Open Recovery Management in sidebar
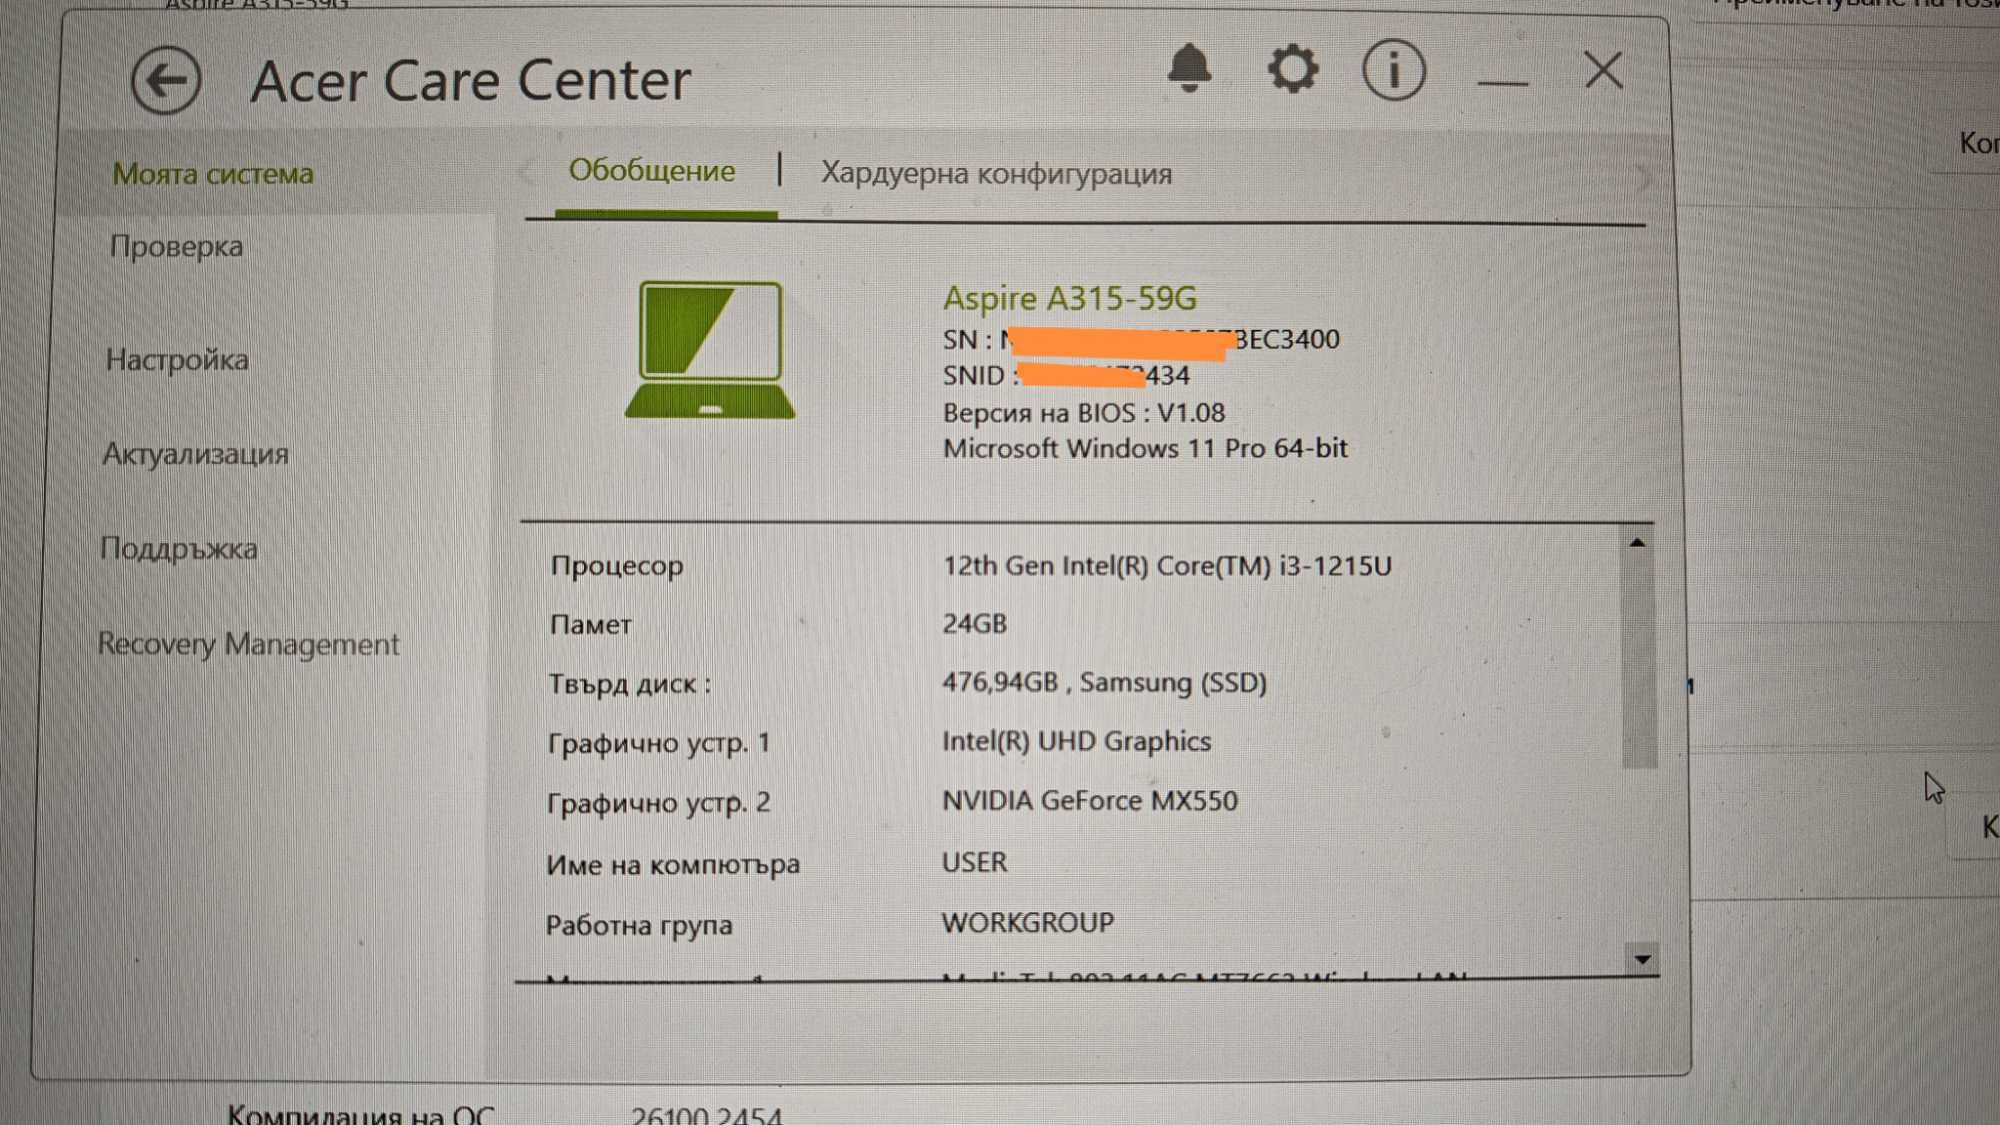 248,644
